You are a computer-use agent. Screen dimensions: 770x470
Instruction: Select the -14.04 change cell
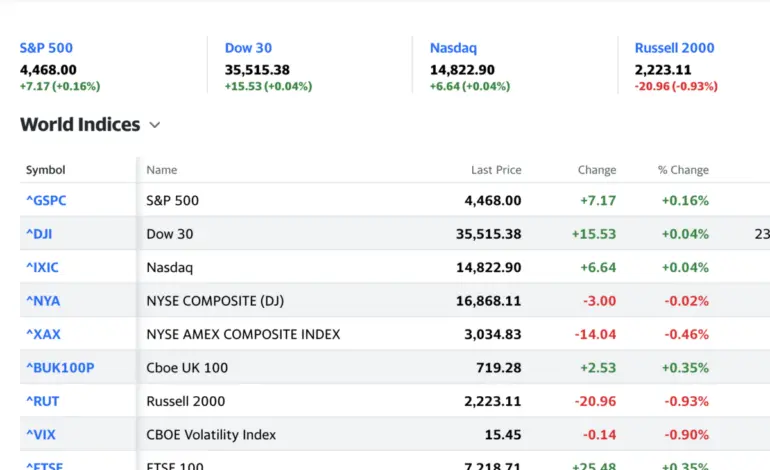click(595, 334)
